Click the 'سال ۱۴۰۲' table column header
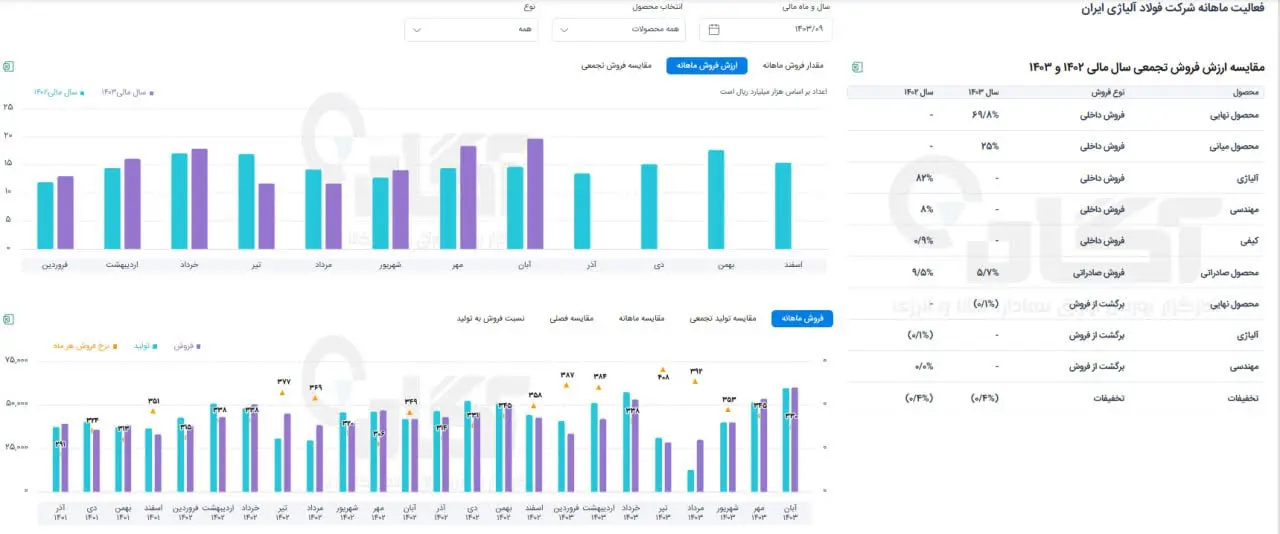The width and height of the screenshot is (1280, 534). tap(917, 92)
